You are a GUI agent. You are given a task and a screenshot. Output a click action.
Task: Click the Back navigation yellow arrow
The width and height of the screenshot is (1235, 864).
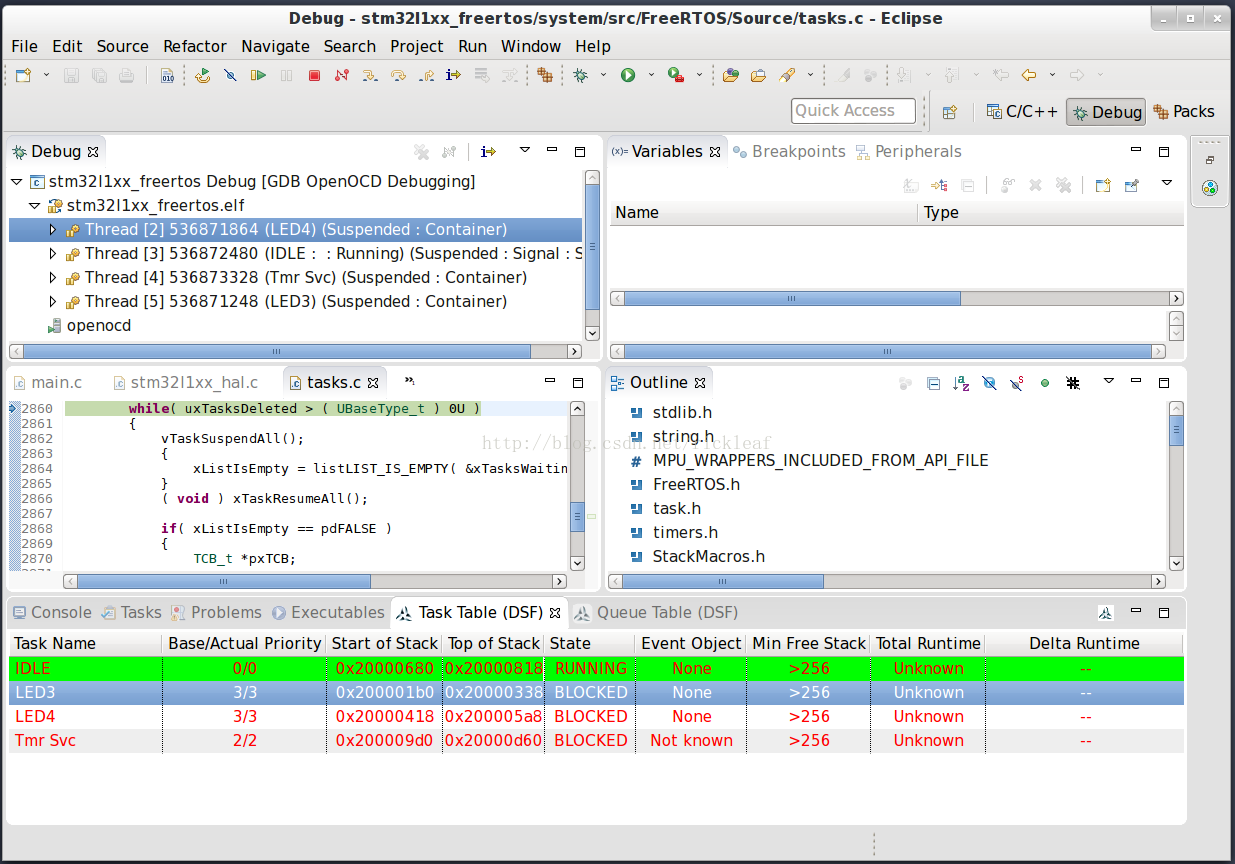(x=1027, y=75)
